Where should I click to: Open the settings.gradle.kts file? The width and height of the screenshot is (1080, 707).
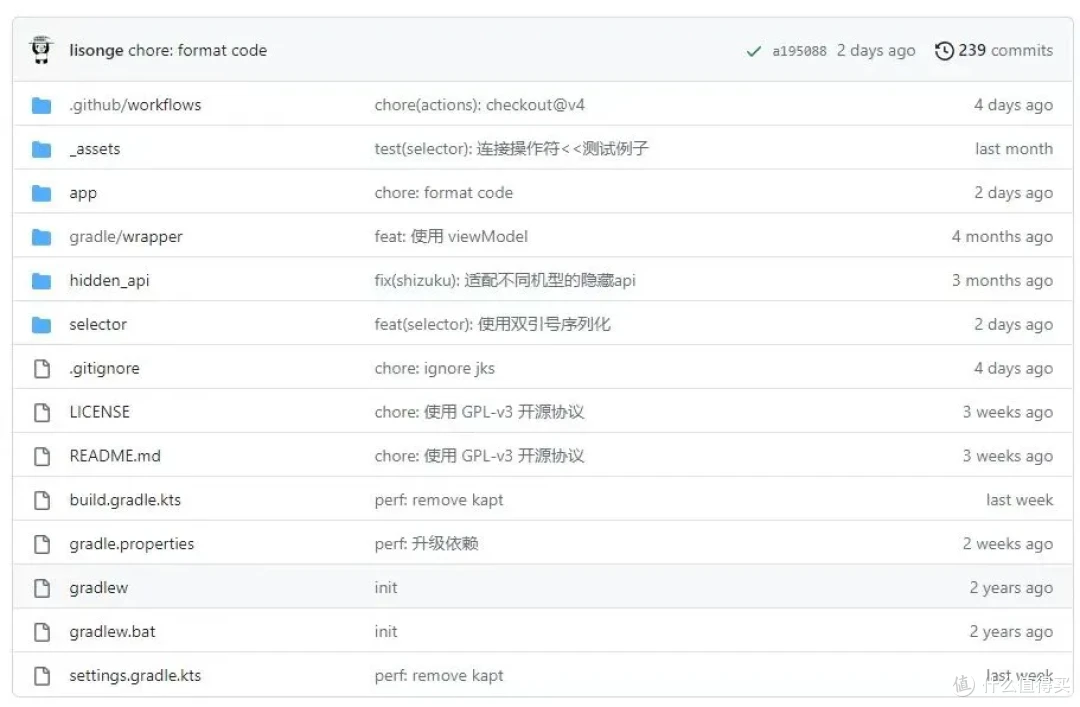[135, 676]
